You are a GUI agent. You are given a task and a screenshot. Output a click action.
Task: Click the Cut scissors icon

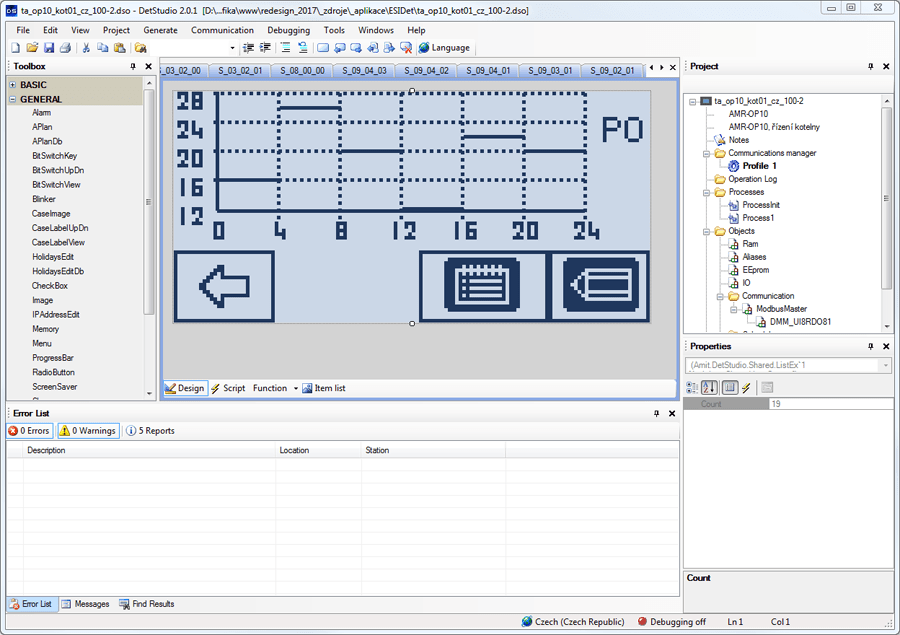(86, 48)
